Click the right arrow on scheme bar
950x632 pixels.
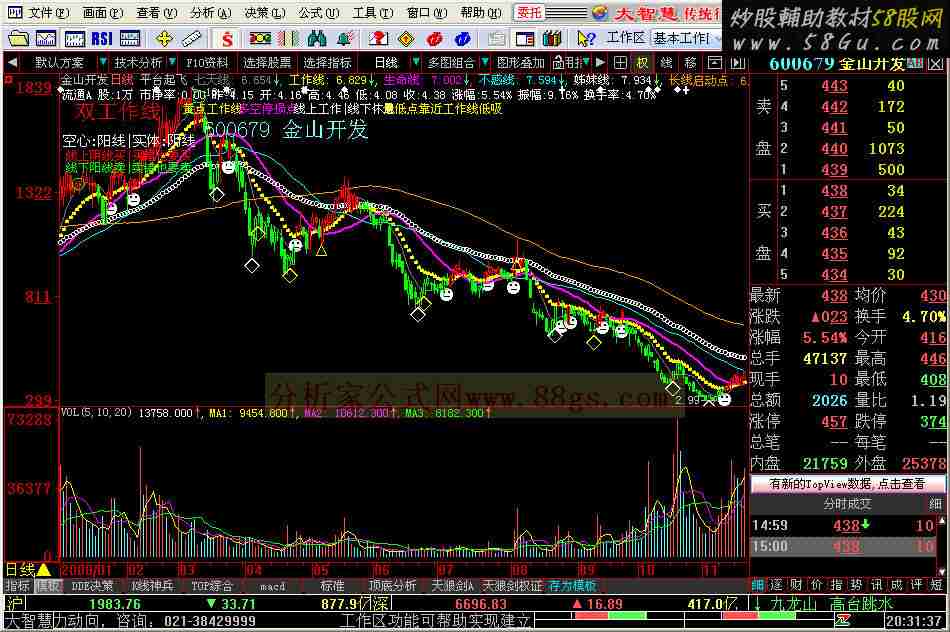point(600,62)
